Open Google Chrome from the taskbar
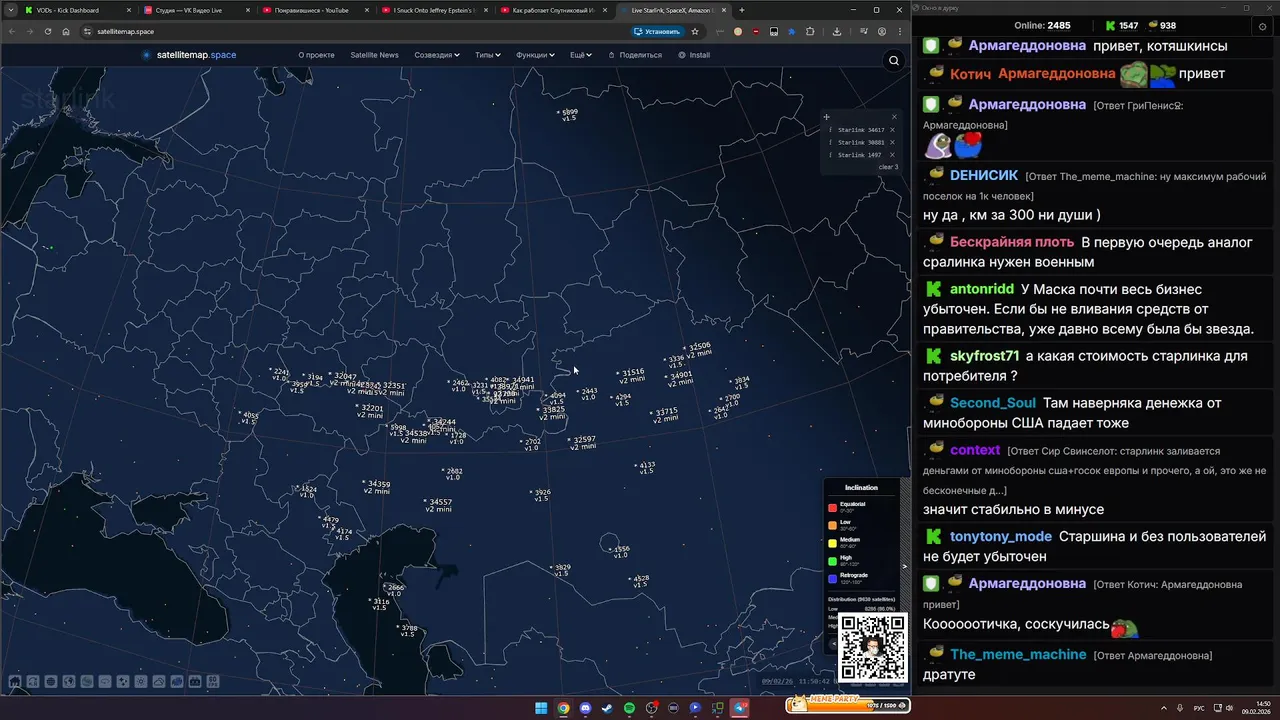The height and width of the screenshot is (720, 1280). pos(563,708)
